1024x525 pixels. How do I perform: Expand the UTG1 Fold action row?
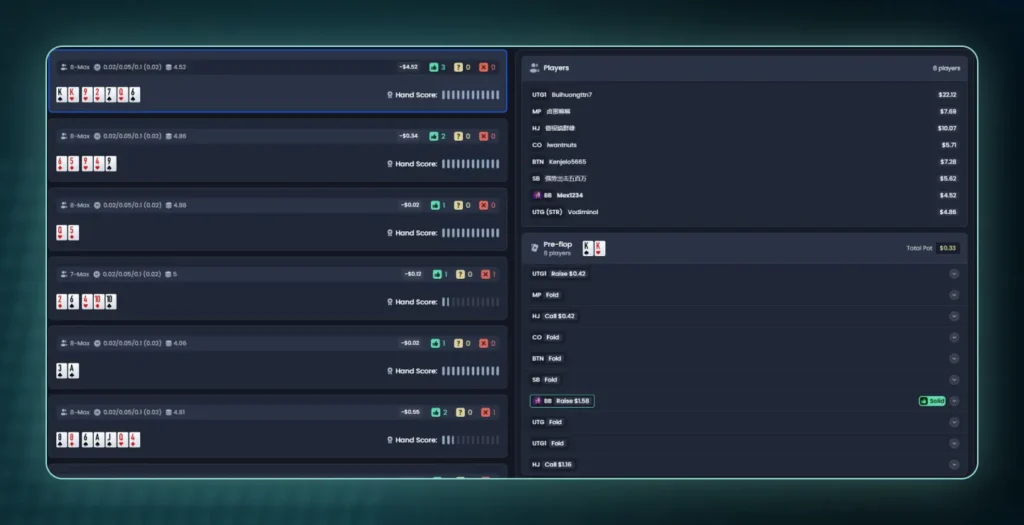click(954, 443)
